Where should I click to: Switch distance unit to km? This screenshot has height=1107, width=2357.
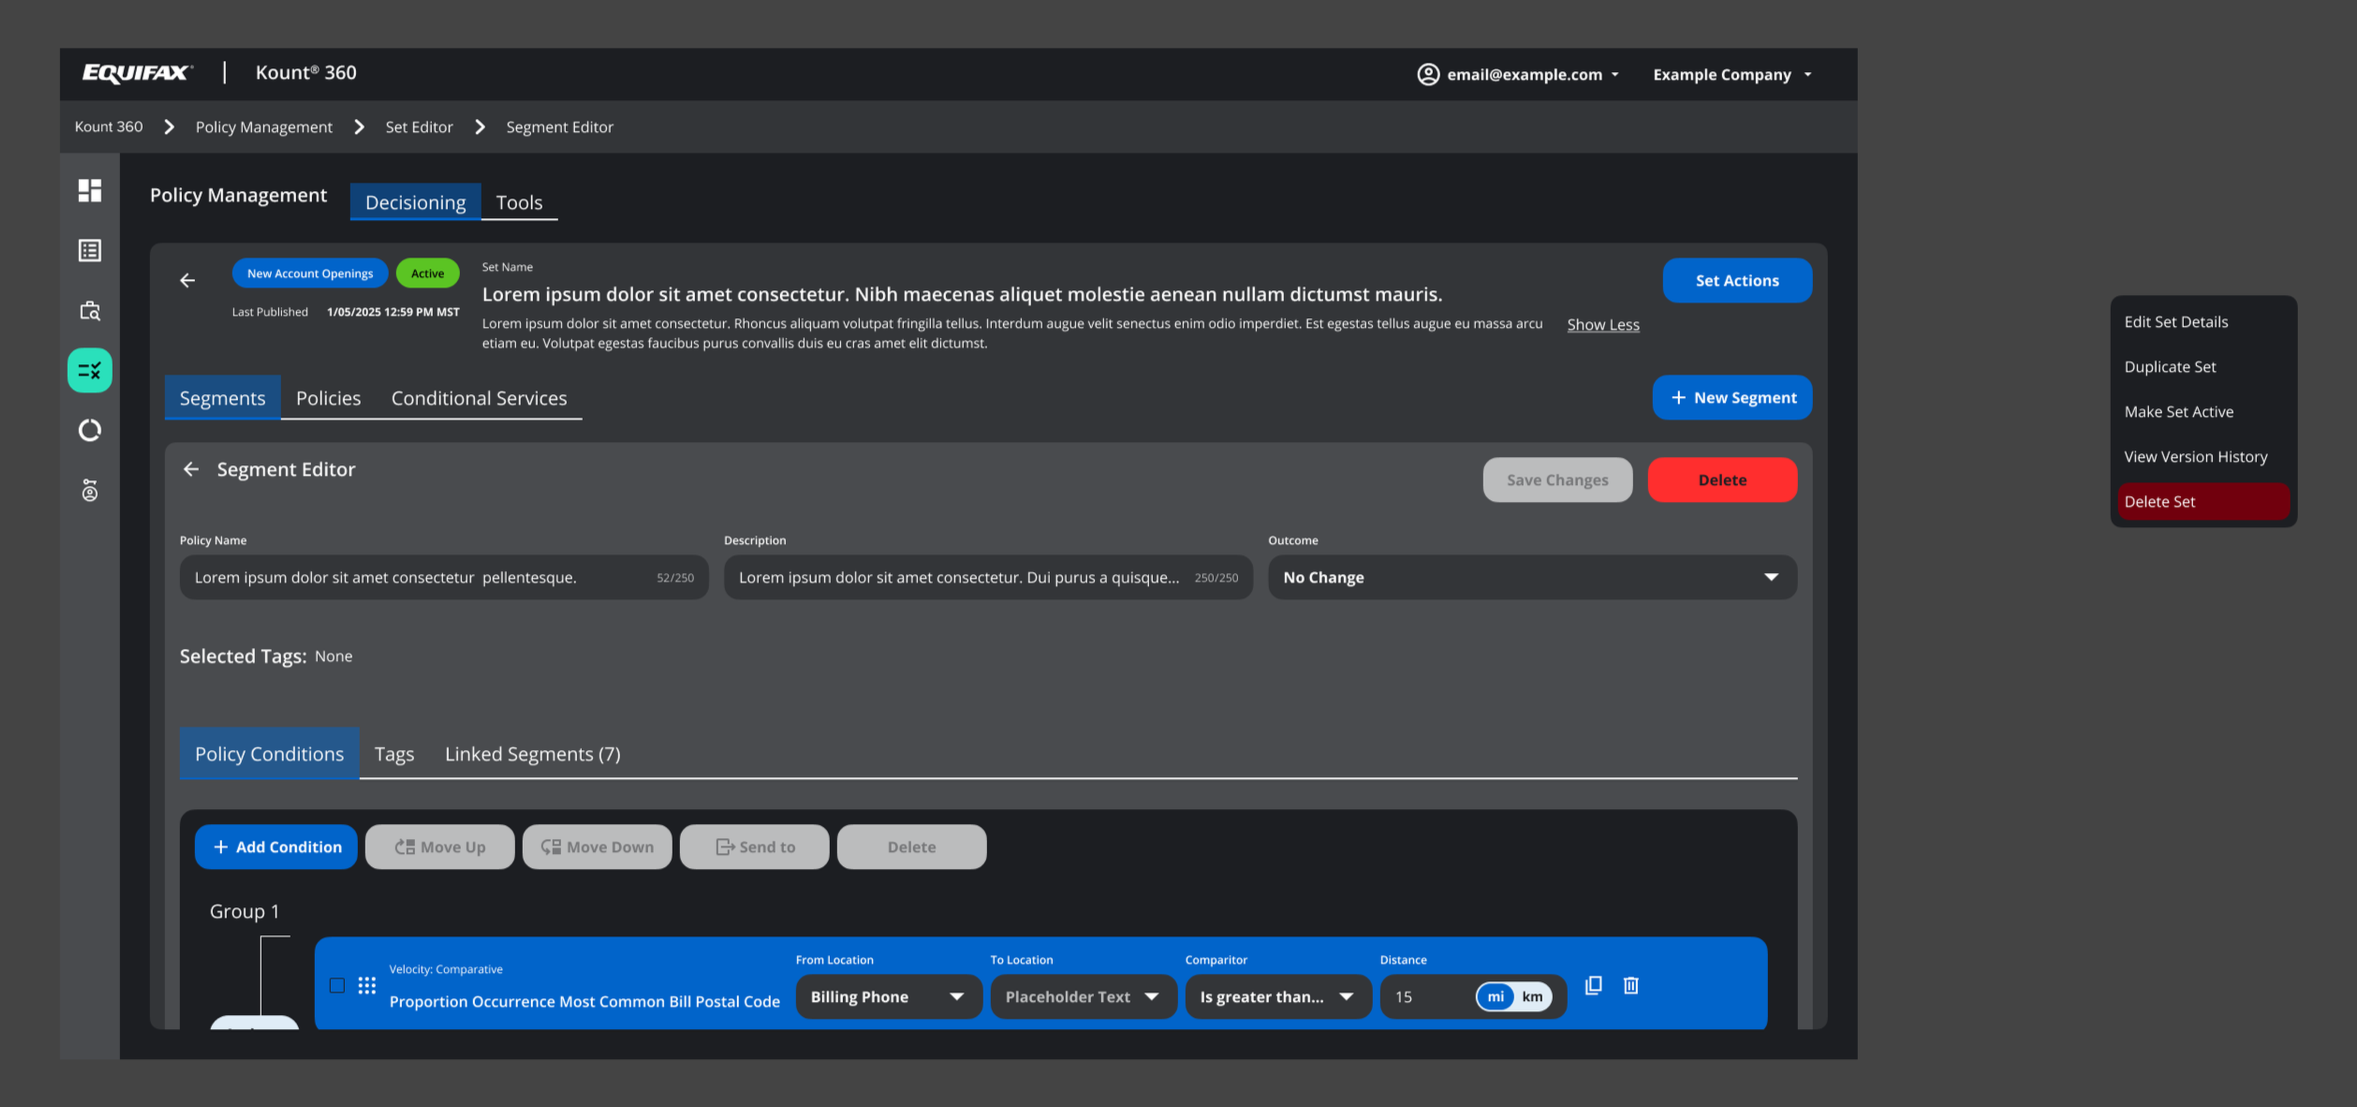coord(1532,997)
